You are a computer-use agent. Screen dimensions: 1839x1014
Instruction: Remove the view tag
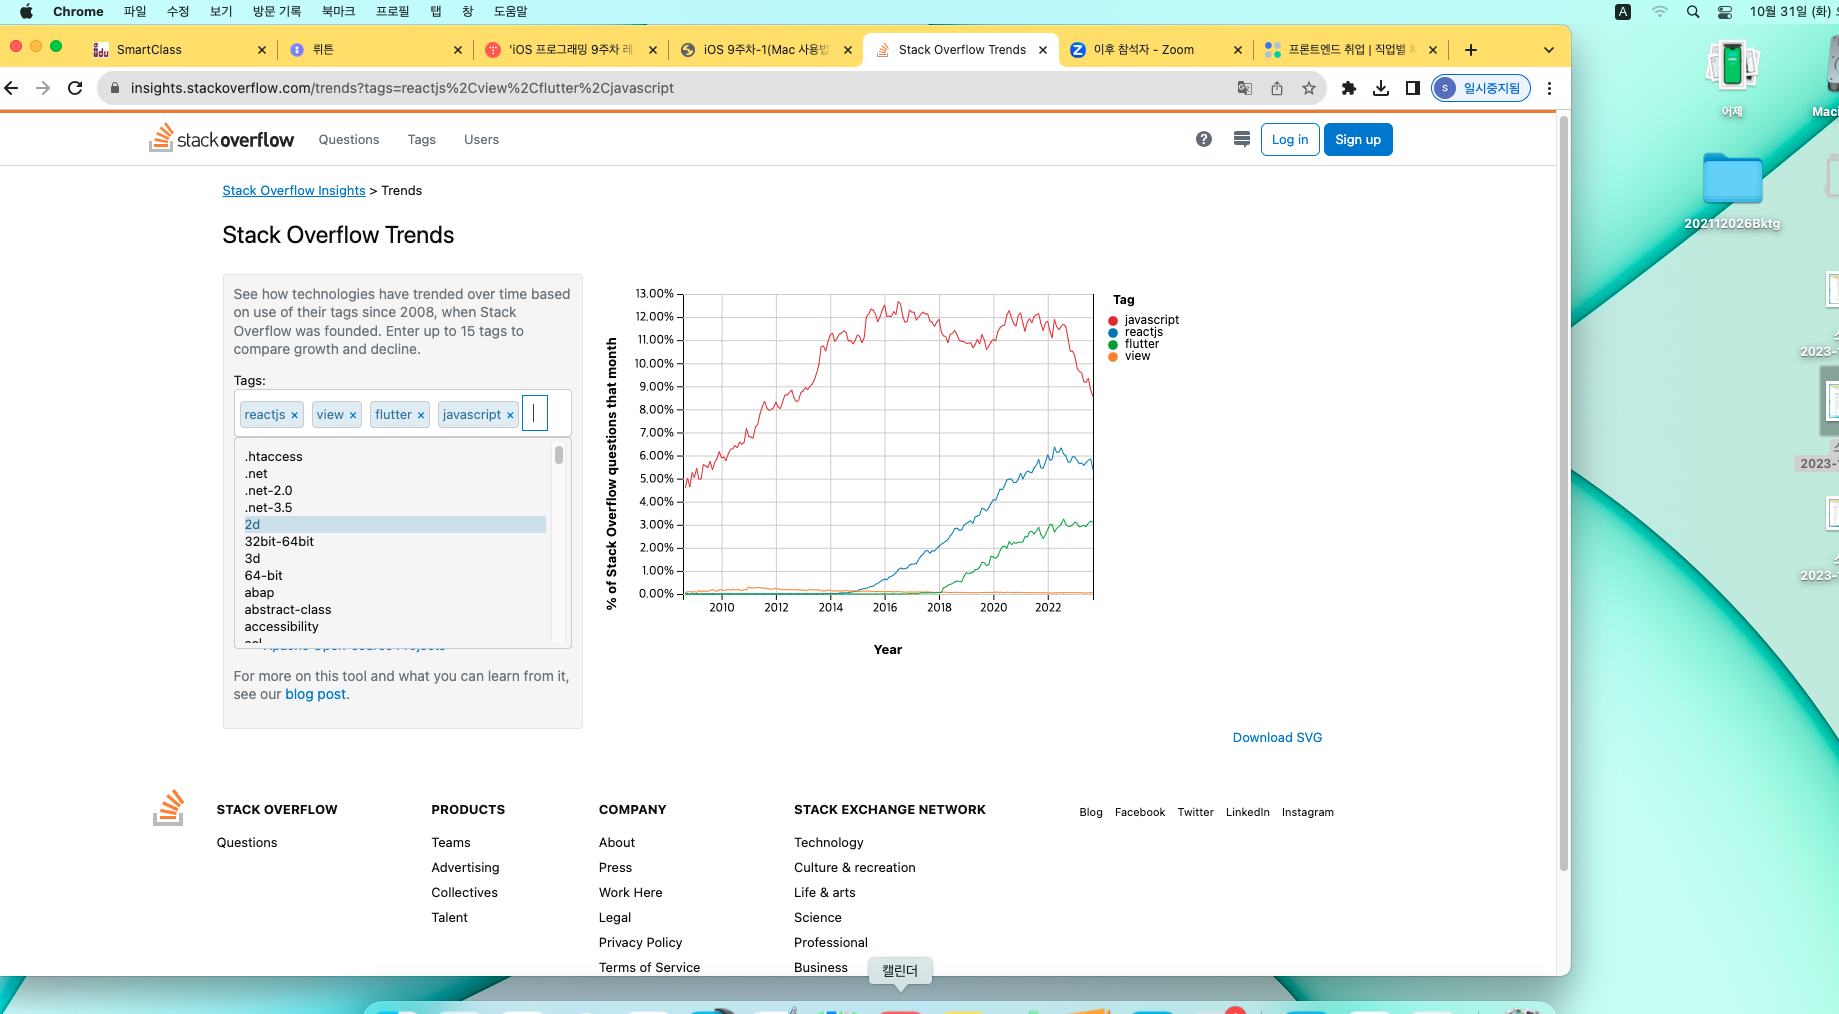(x=353, y=415)
